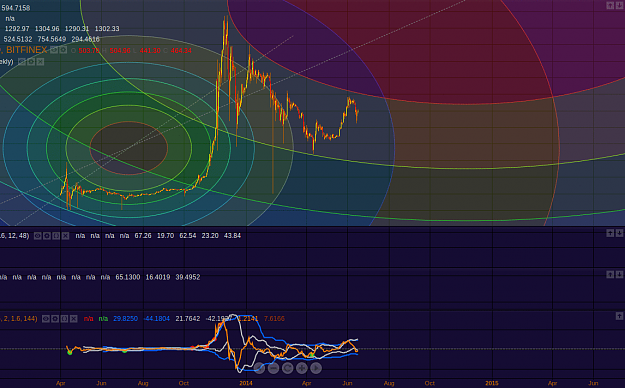Click the blue value 29.8250
The width and height of the screenshot is (625, 388).
click(126, 319)
